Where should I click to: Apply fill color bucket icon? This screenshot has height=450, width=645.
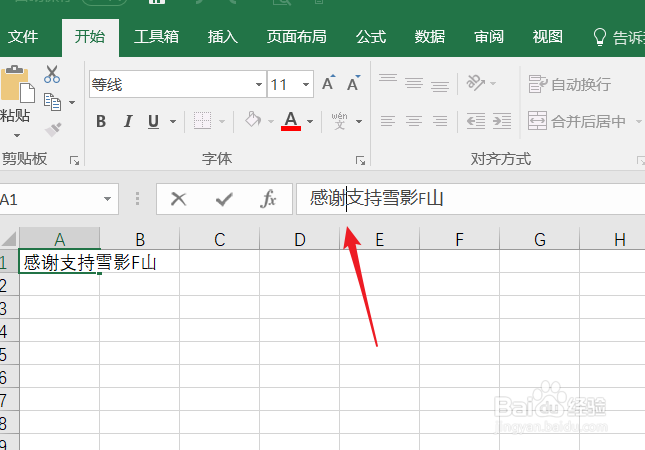[x=253, y=120]
